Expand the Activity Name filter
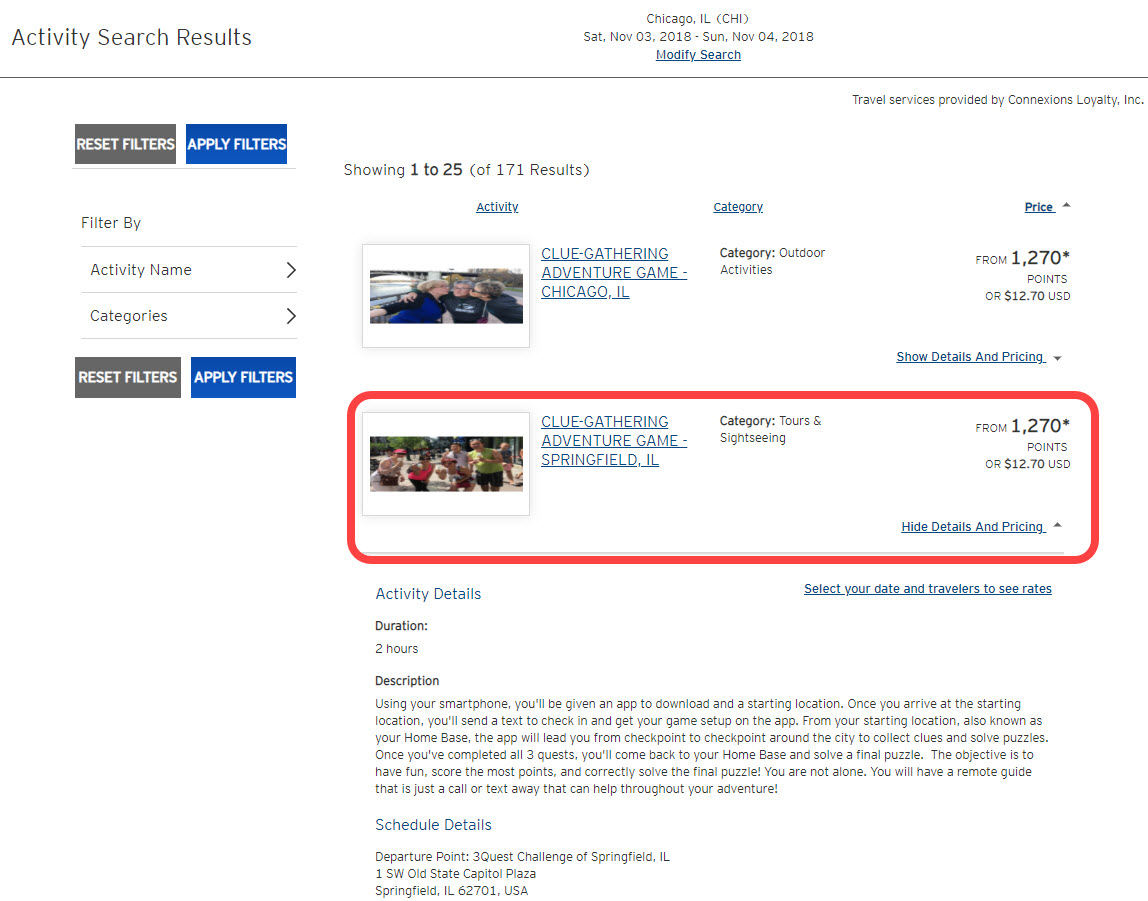 (189, 270)
